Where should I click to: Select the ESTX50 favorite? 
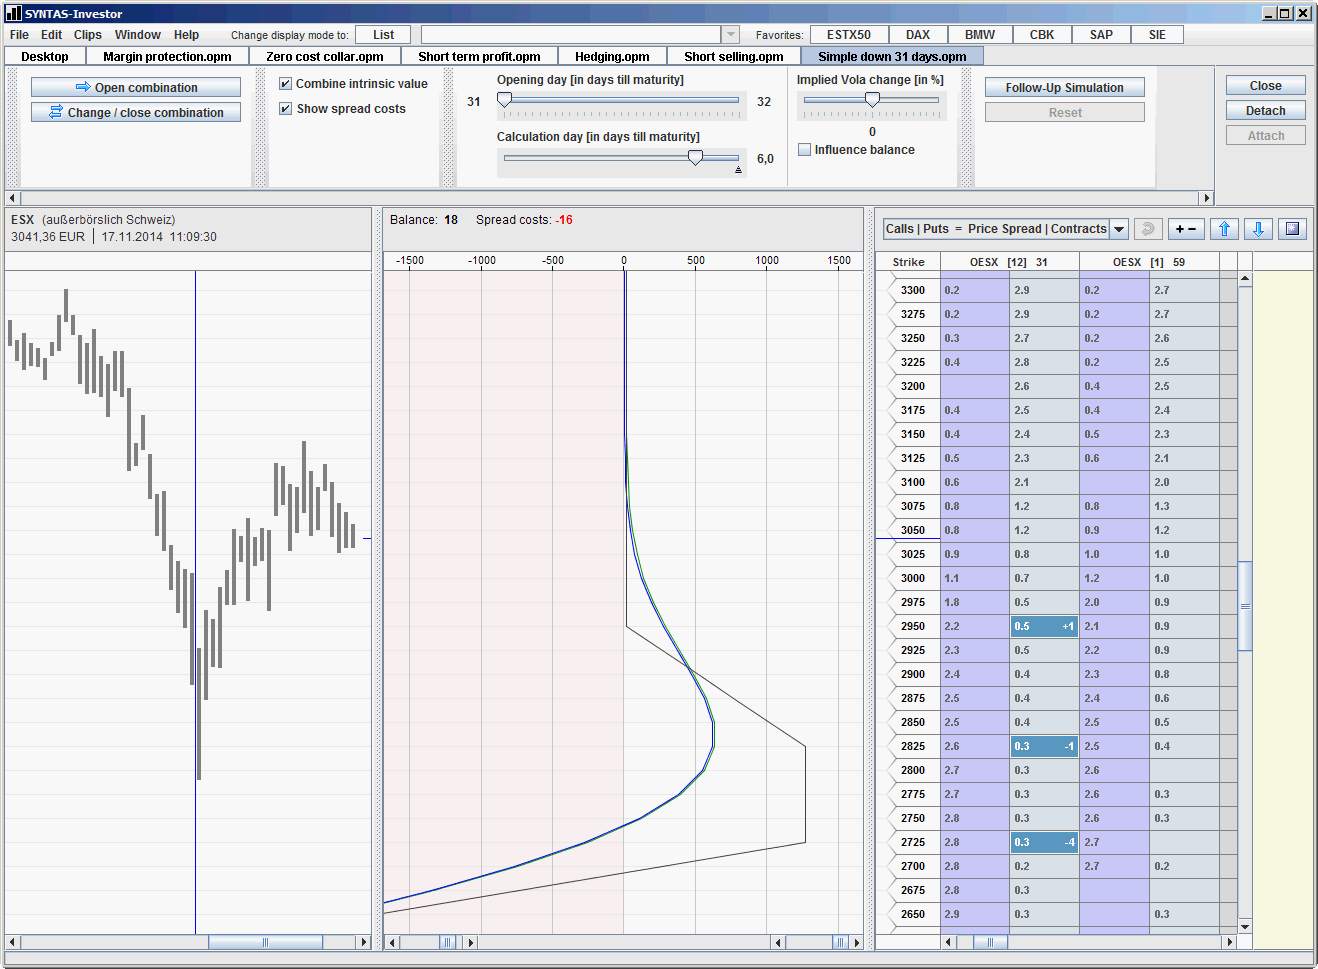pyautogui.click(x=849, y=35)
